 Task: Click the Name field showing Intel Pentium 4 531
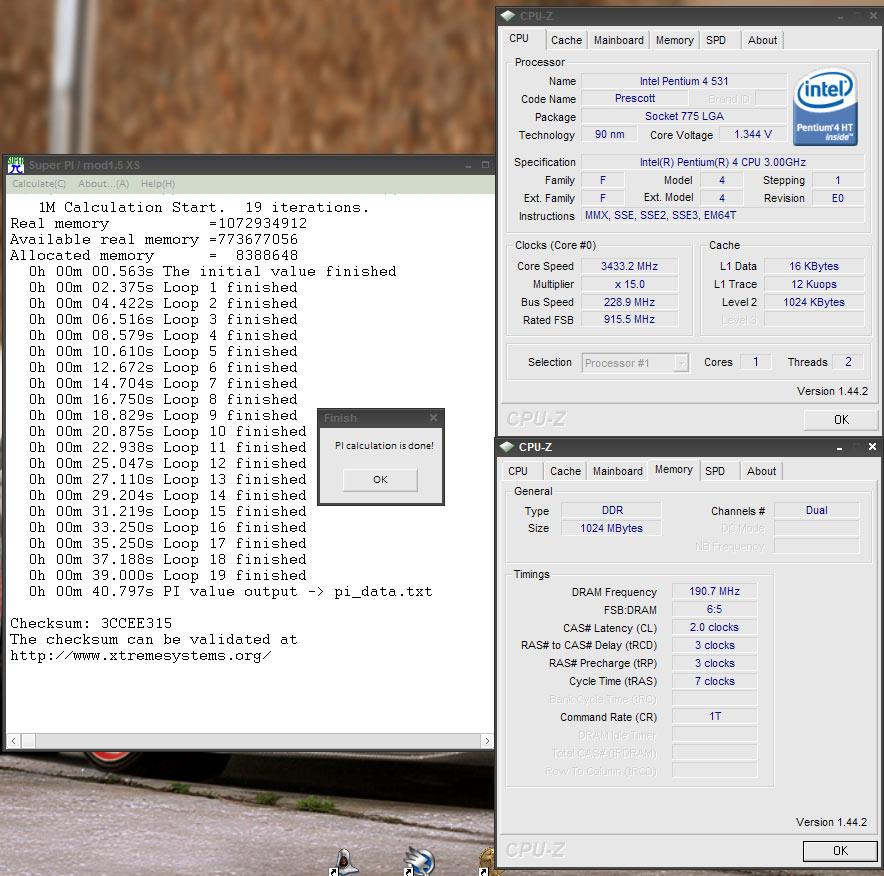pyautogui.click(x=684, y=81)
